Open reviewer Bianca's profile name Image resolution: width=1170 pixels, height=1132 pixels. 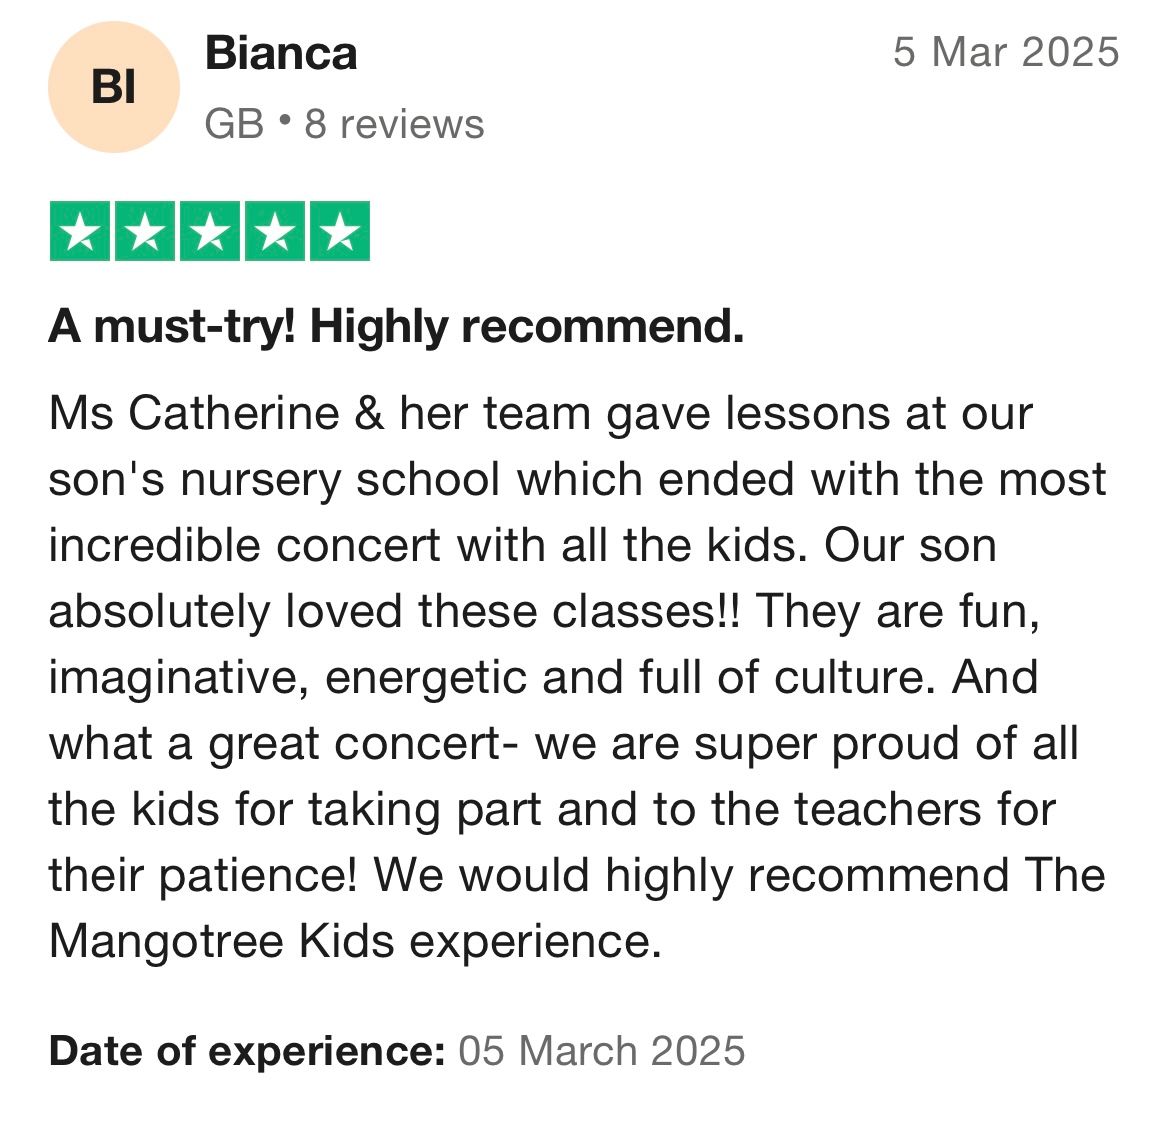(281, 53)
